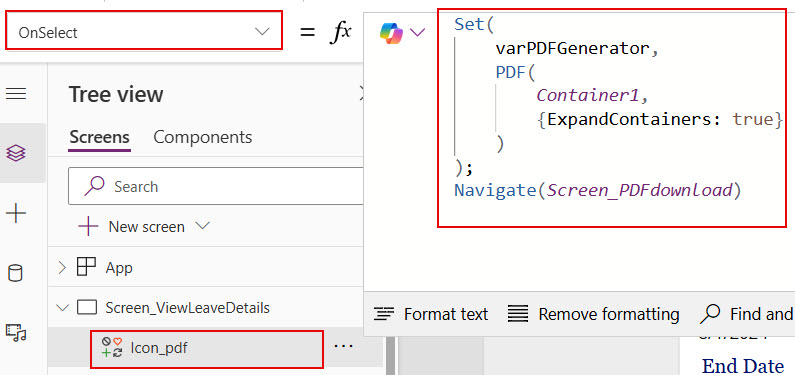Click the tree view Search field
This screenshot has width=795, height=375.
click(216, 186)
